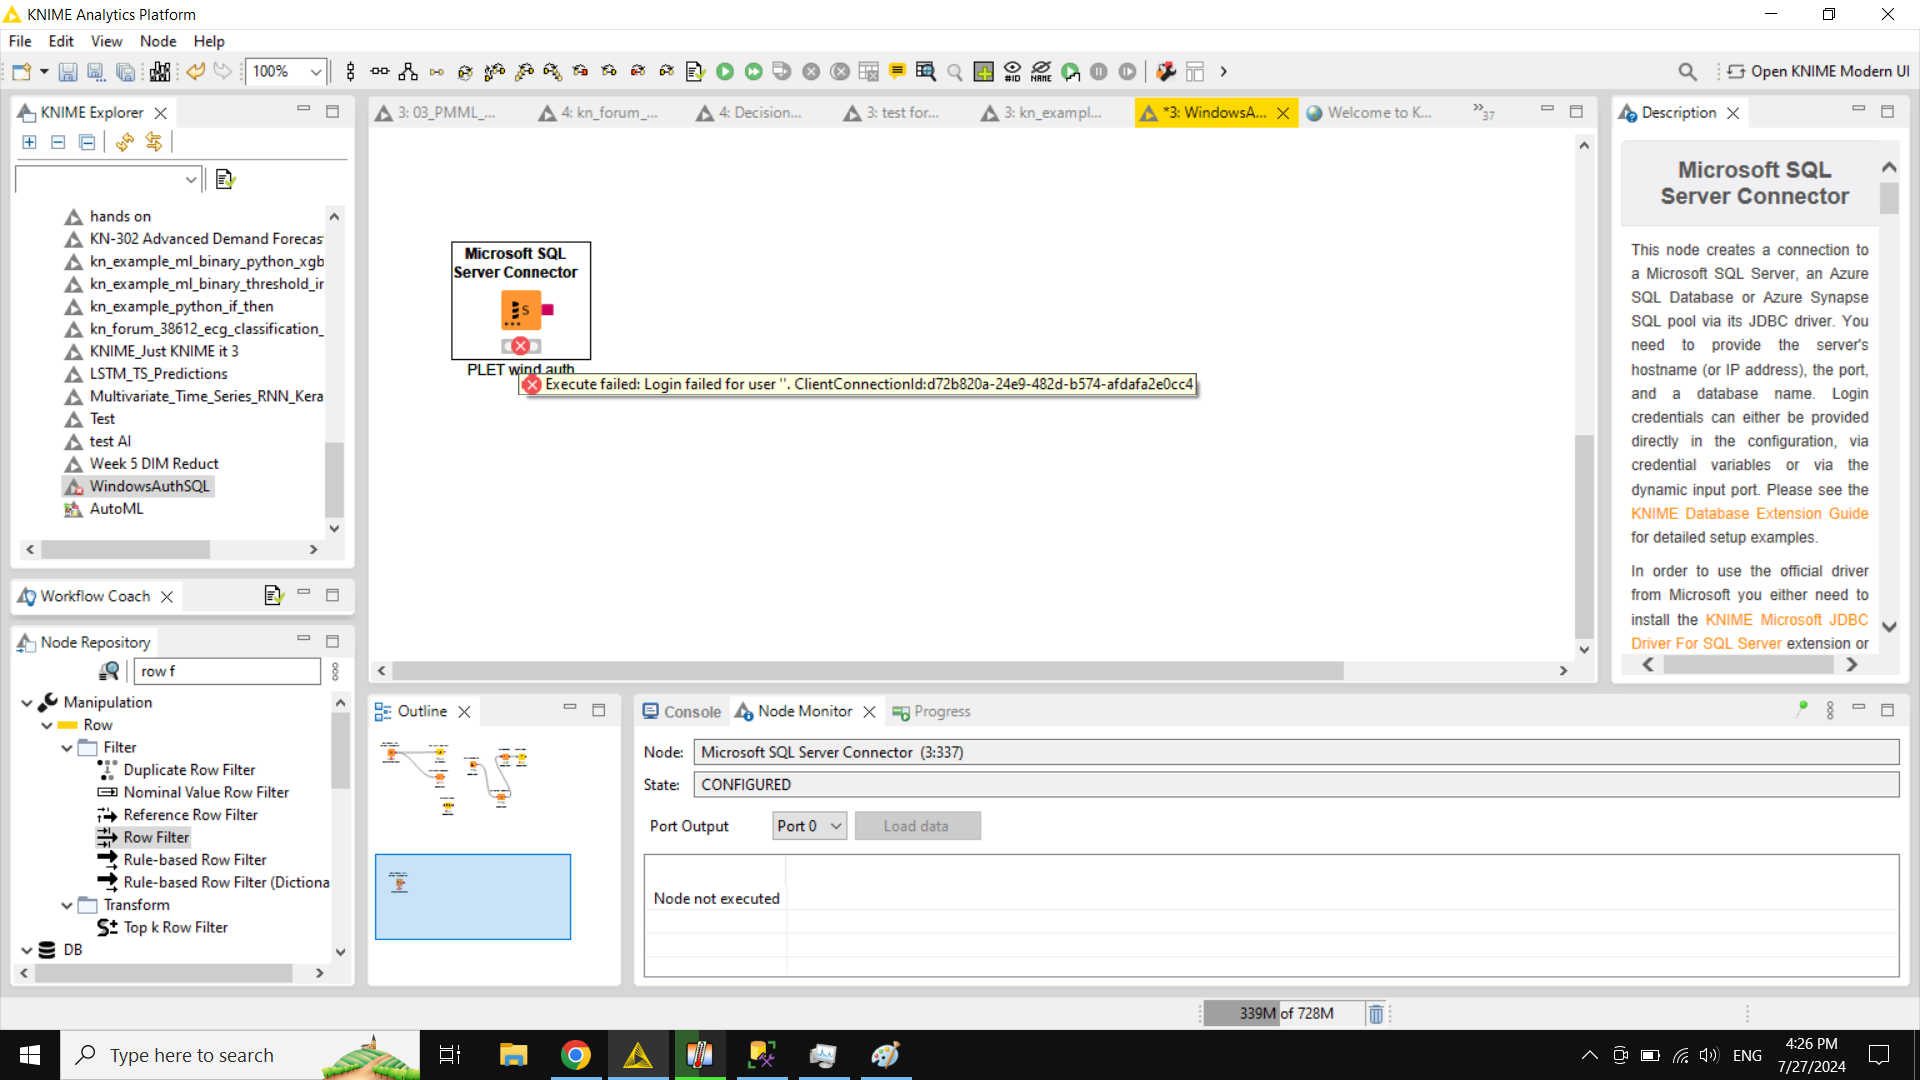Click the Undo arrow in toolbar

click(196, 71)
